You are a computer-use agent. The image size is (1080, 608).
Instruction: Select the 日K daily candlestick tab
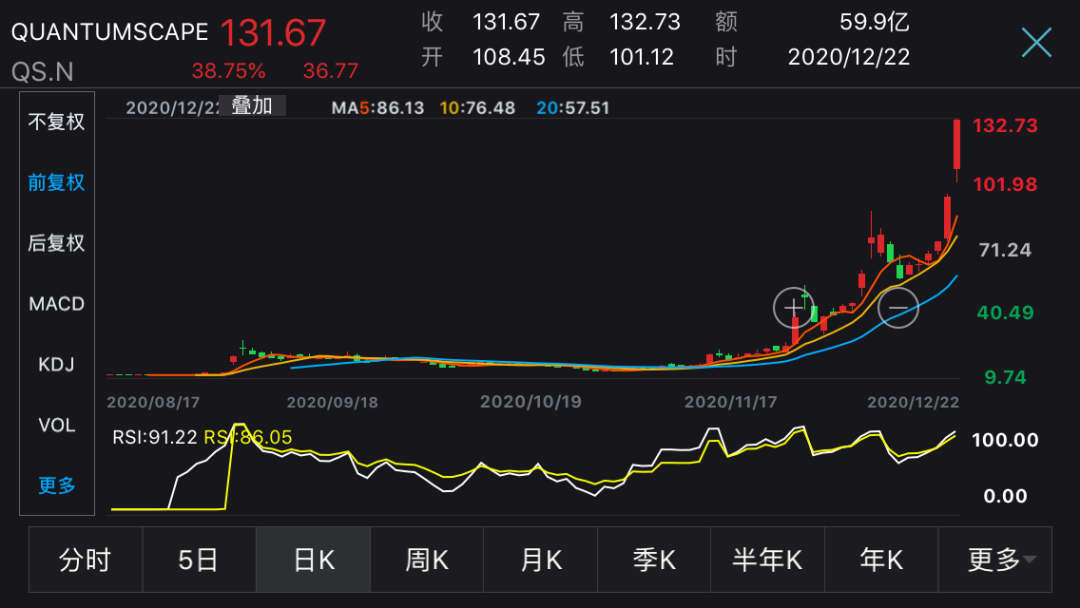coord(313,560)
